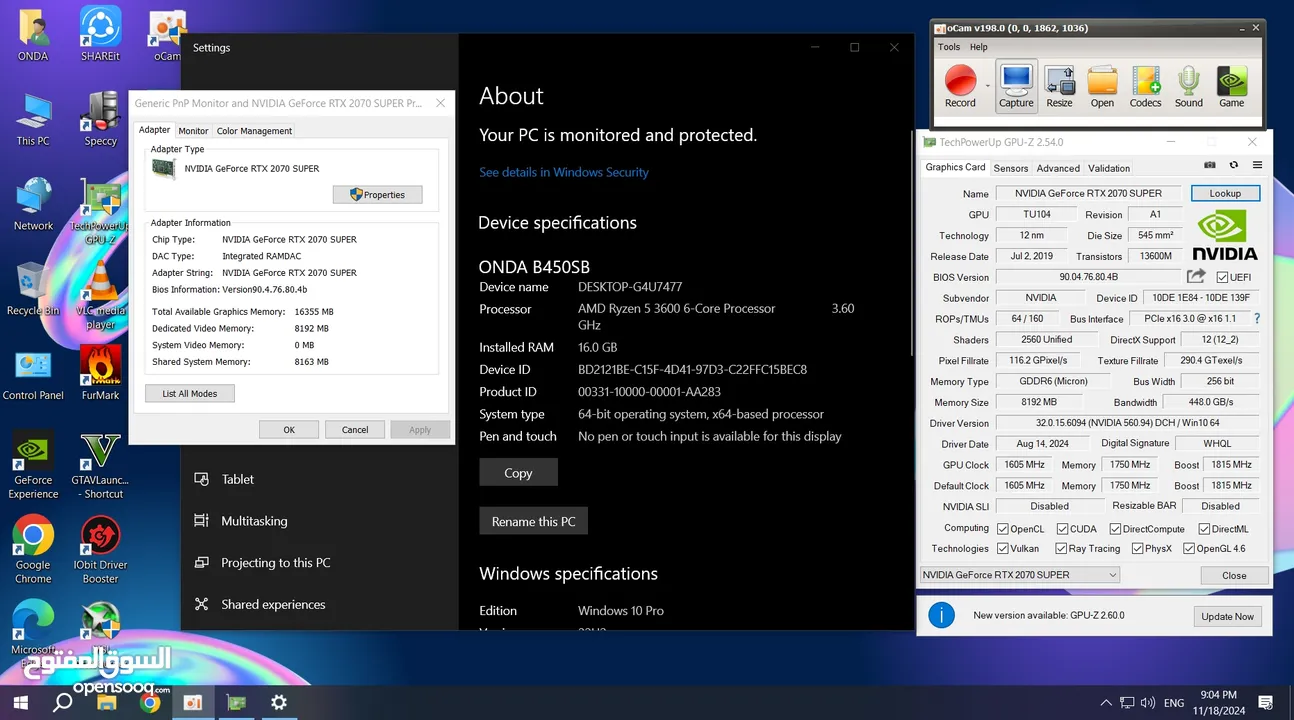Click Update Now in GPU-Z
This screenshot has width=1294, height=720.
[1227, 616]
